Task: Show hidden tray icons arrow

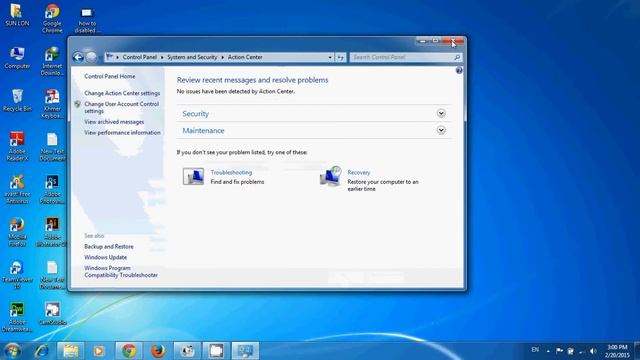Action: click(548, 351)
